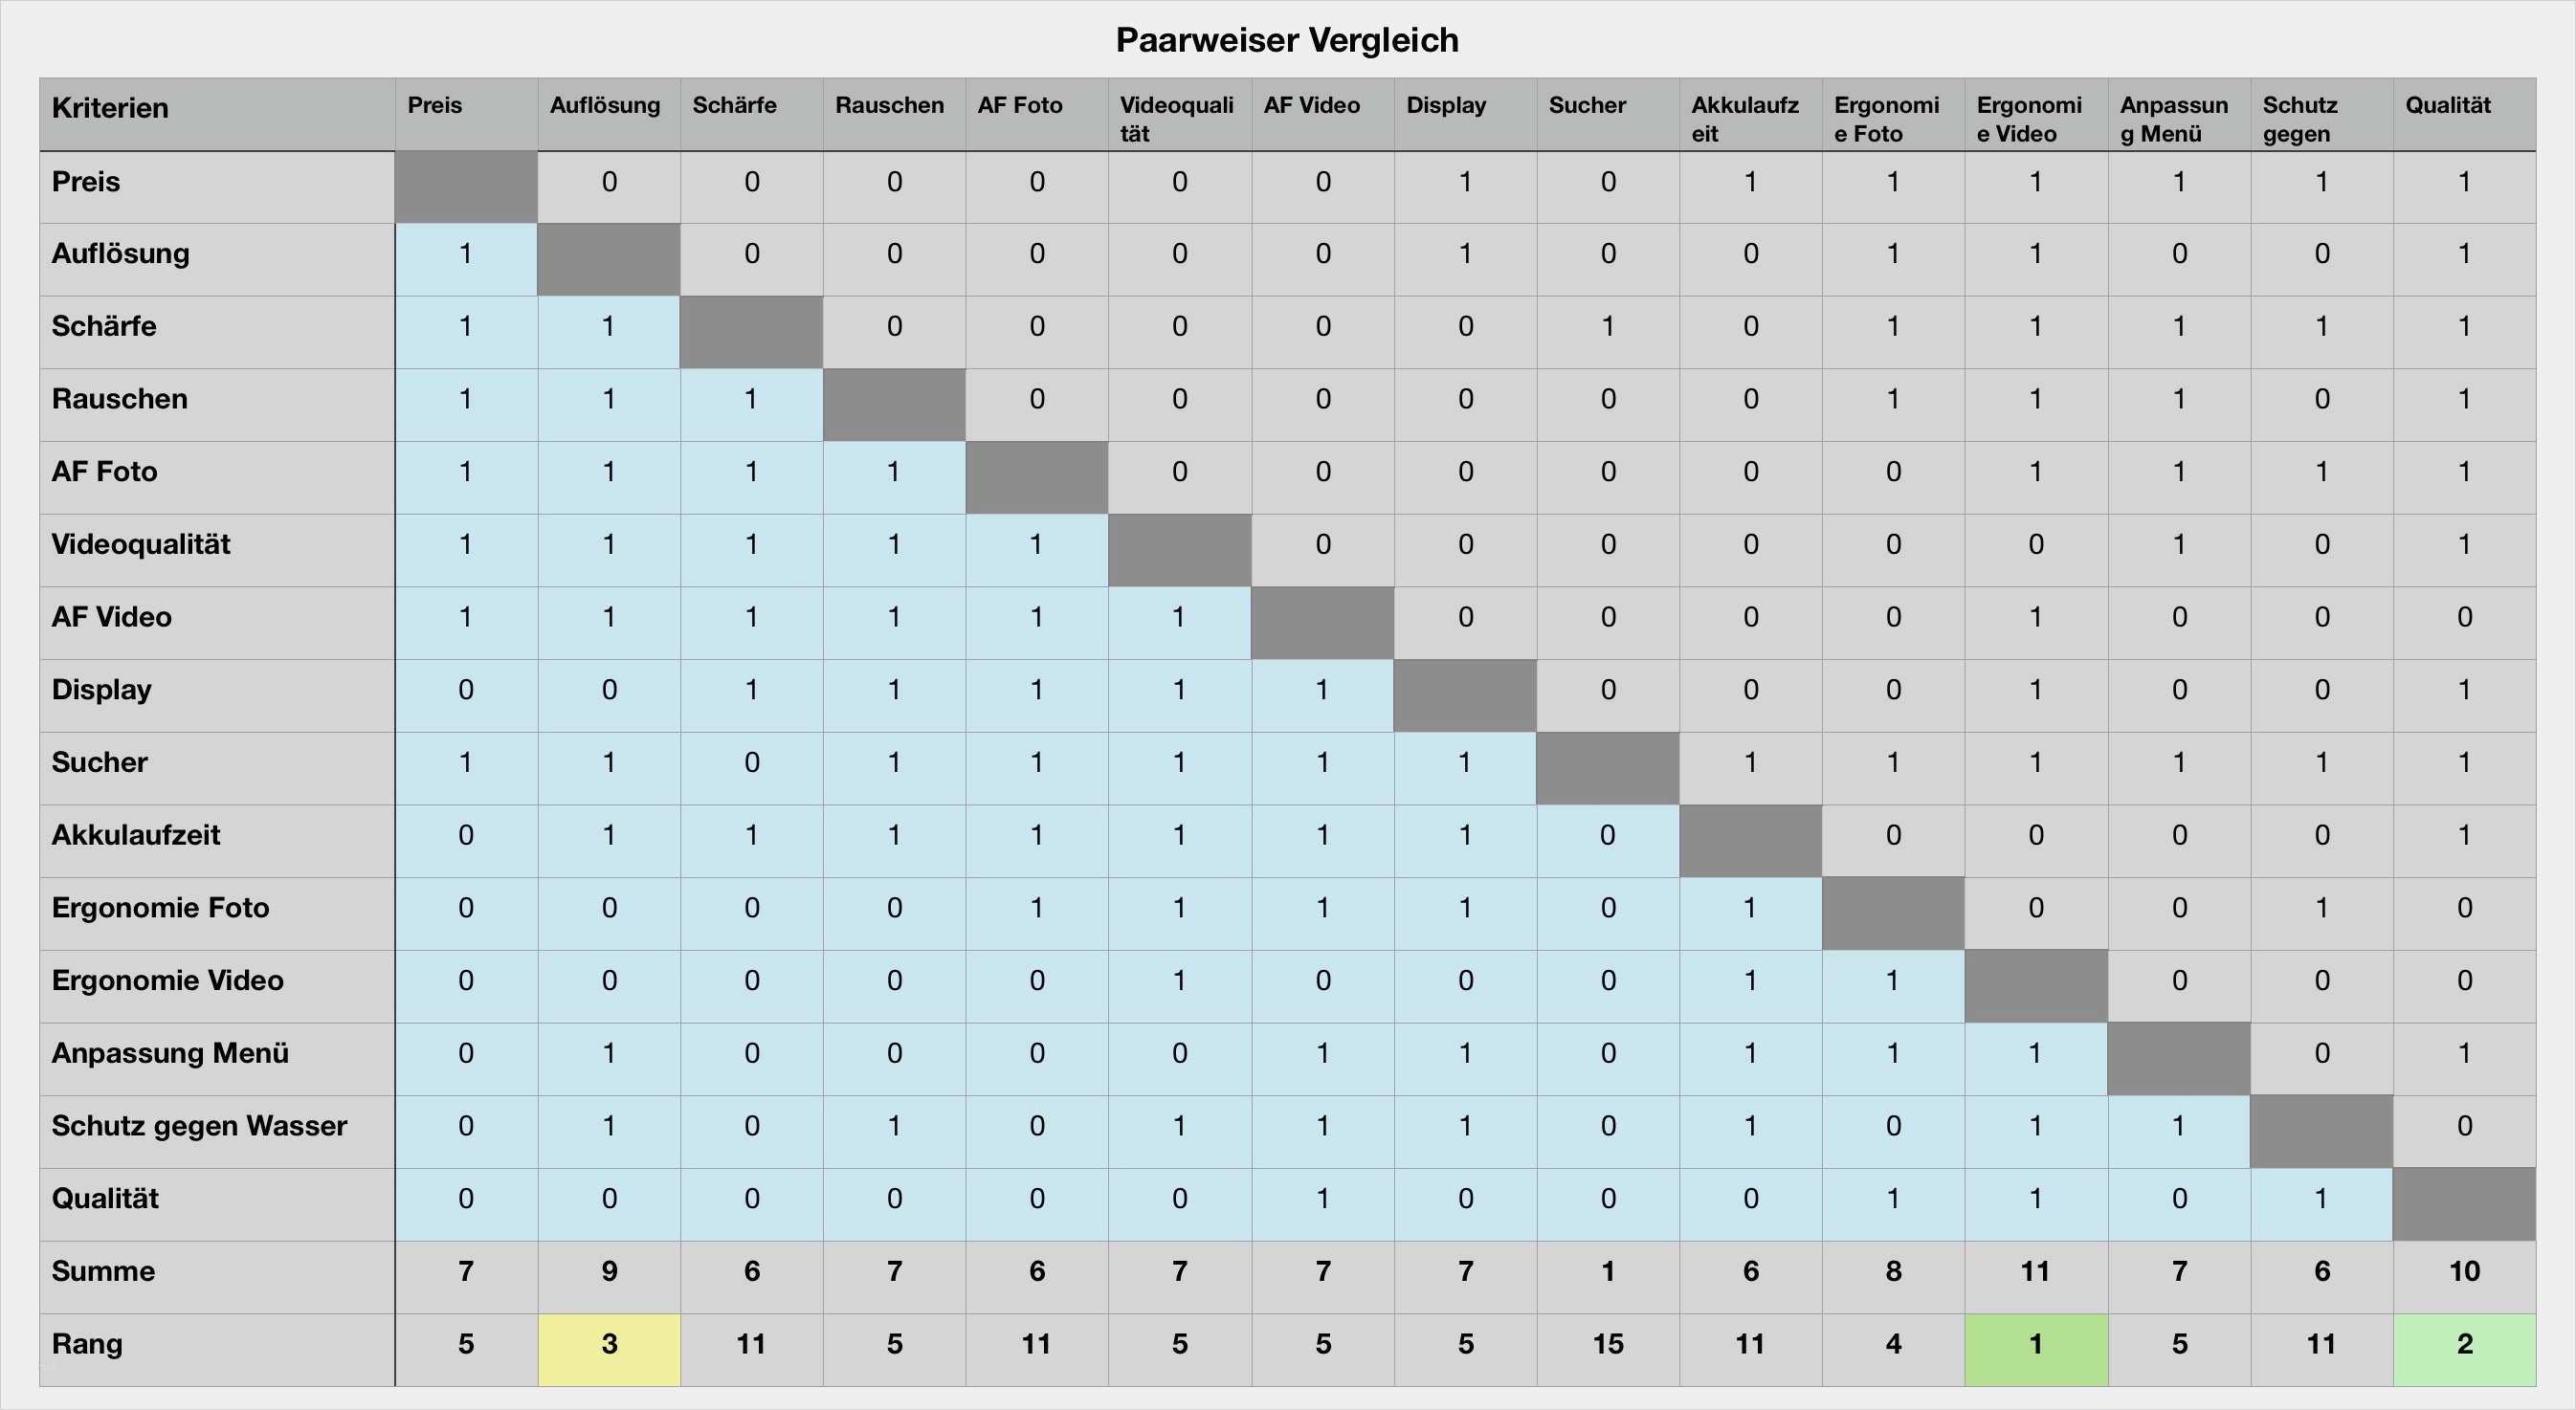Select the "Anpassung Menü" column header
Image resolution: width=2576 pixels, height=1410 pixels.
2174,118
